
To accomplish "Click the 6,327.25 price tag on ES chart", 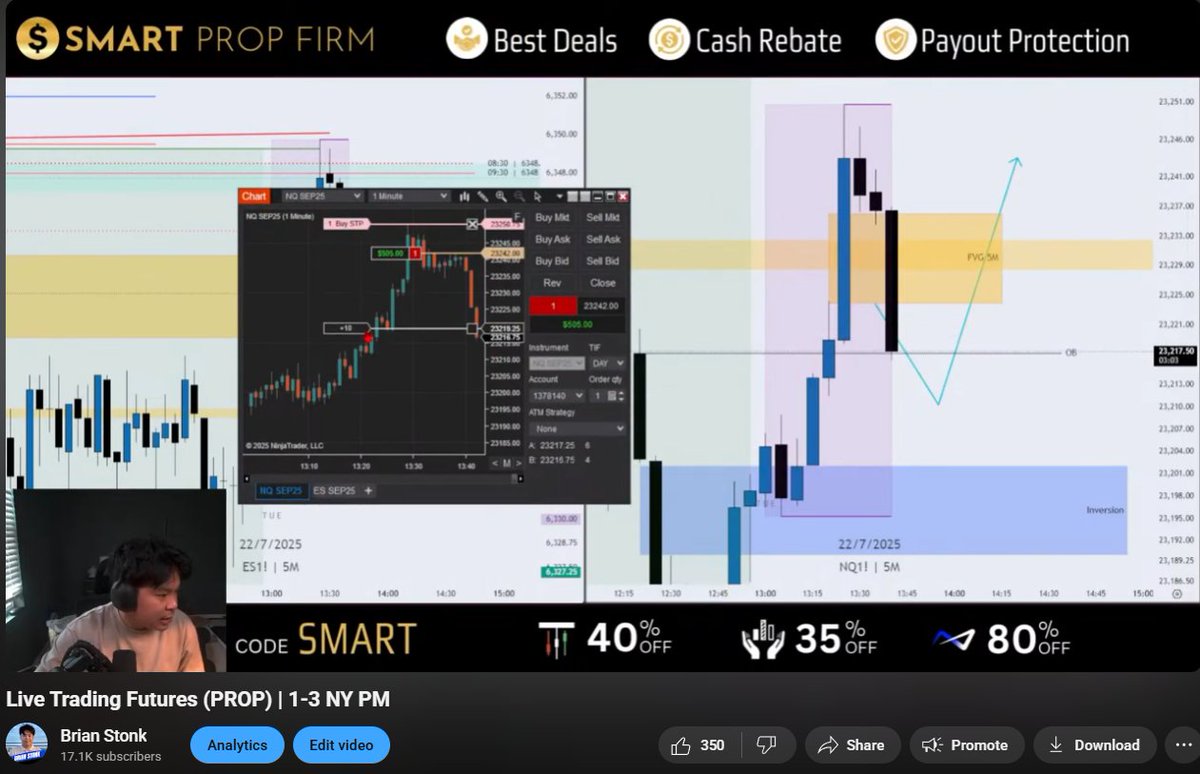I will click(x=559, y=572).
